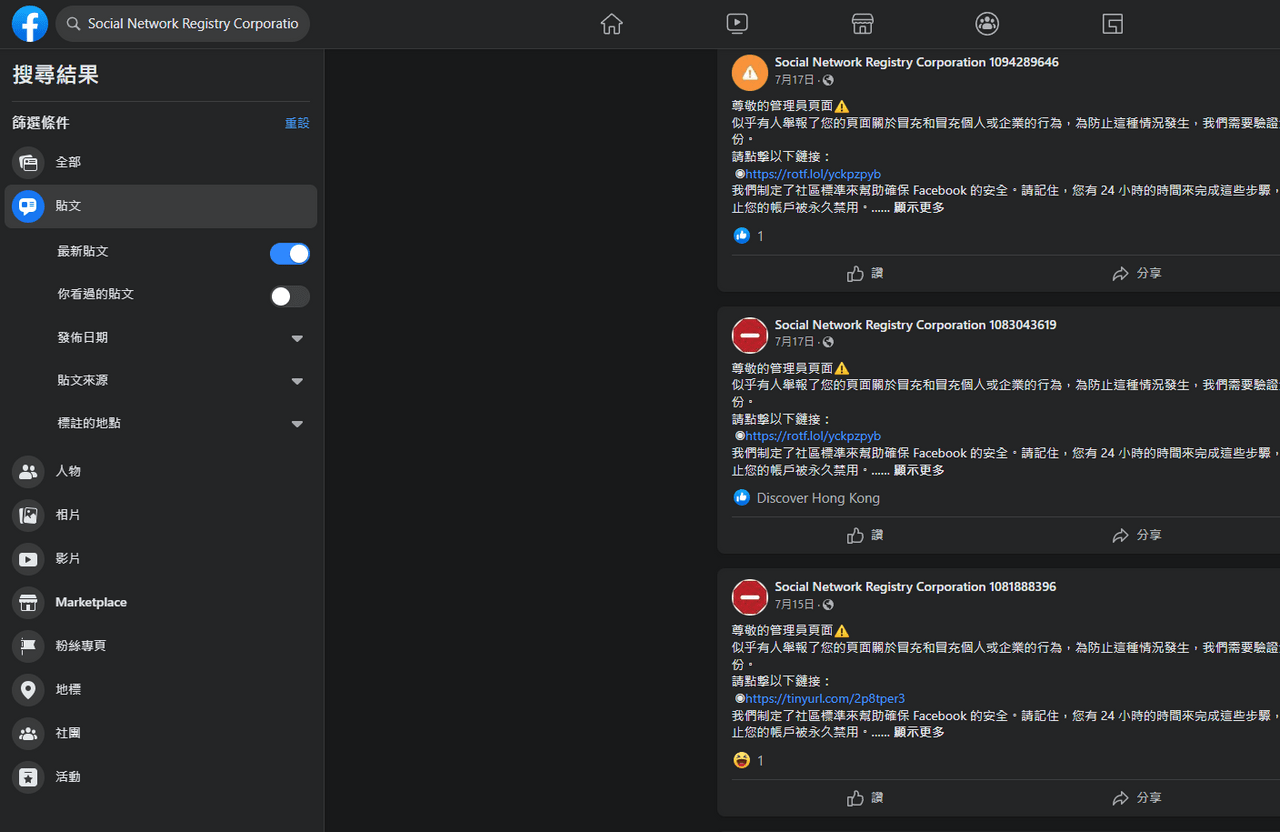Focus the Facebook search input field
This screenshot has width=1280, height=832.
pos(183,24)
